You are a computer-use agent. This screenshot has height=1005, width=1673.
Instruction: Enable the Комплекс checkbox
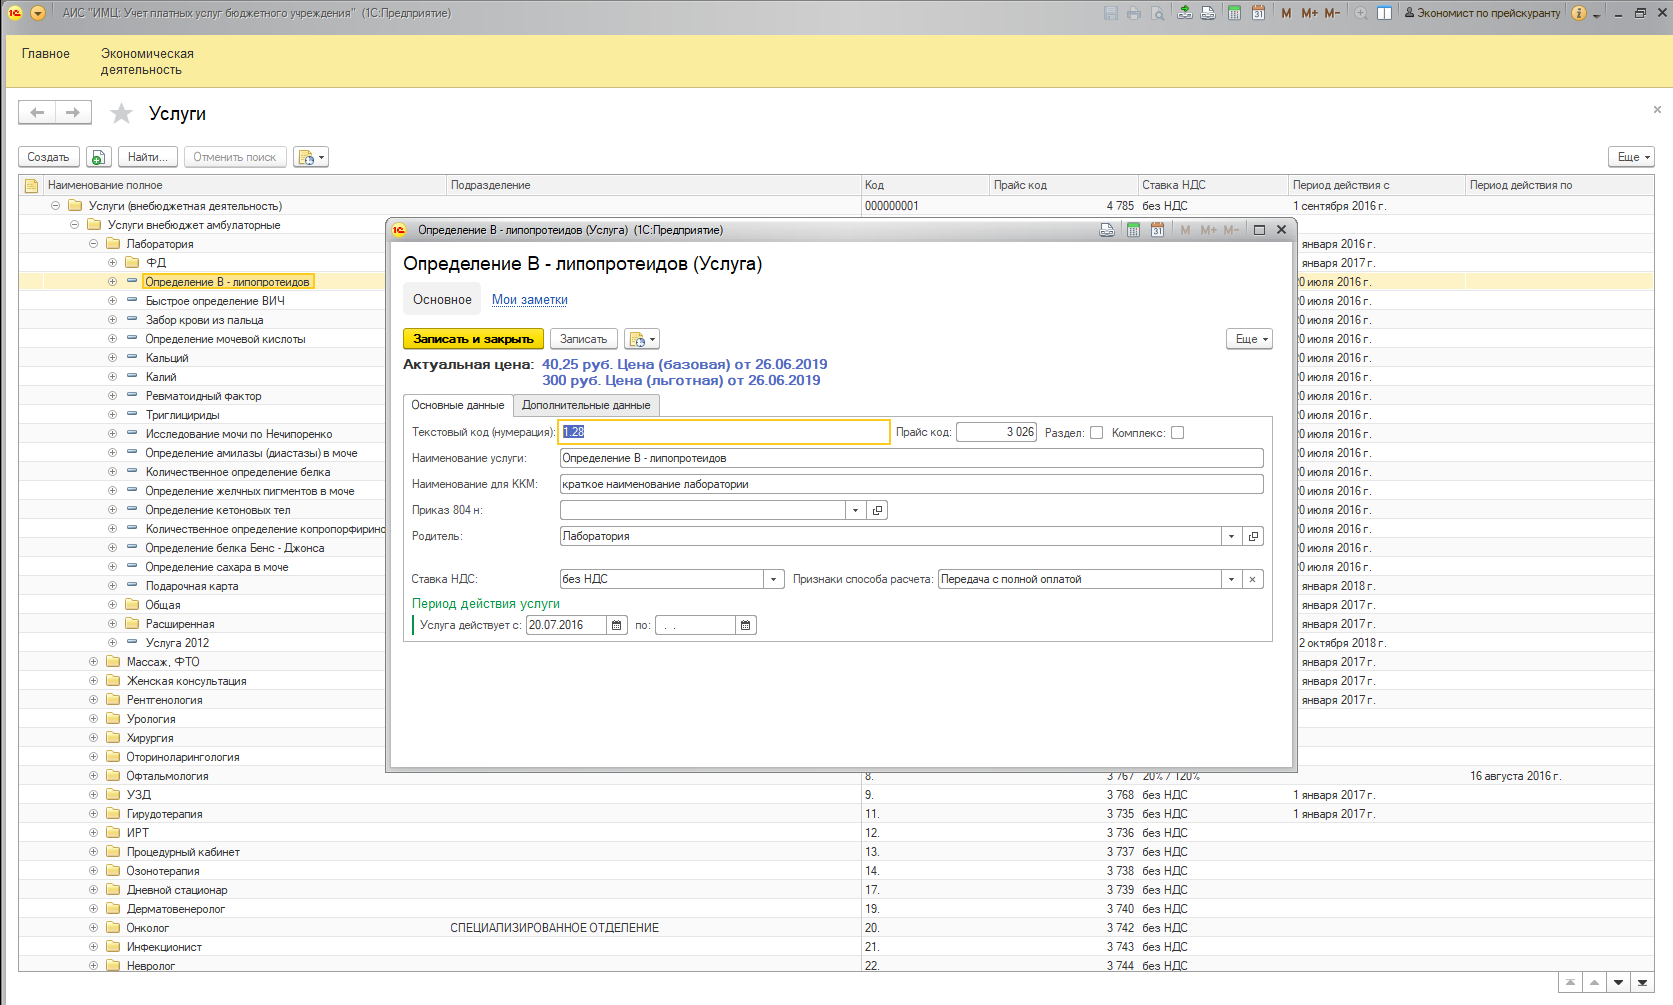coord(1177,433)
